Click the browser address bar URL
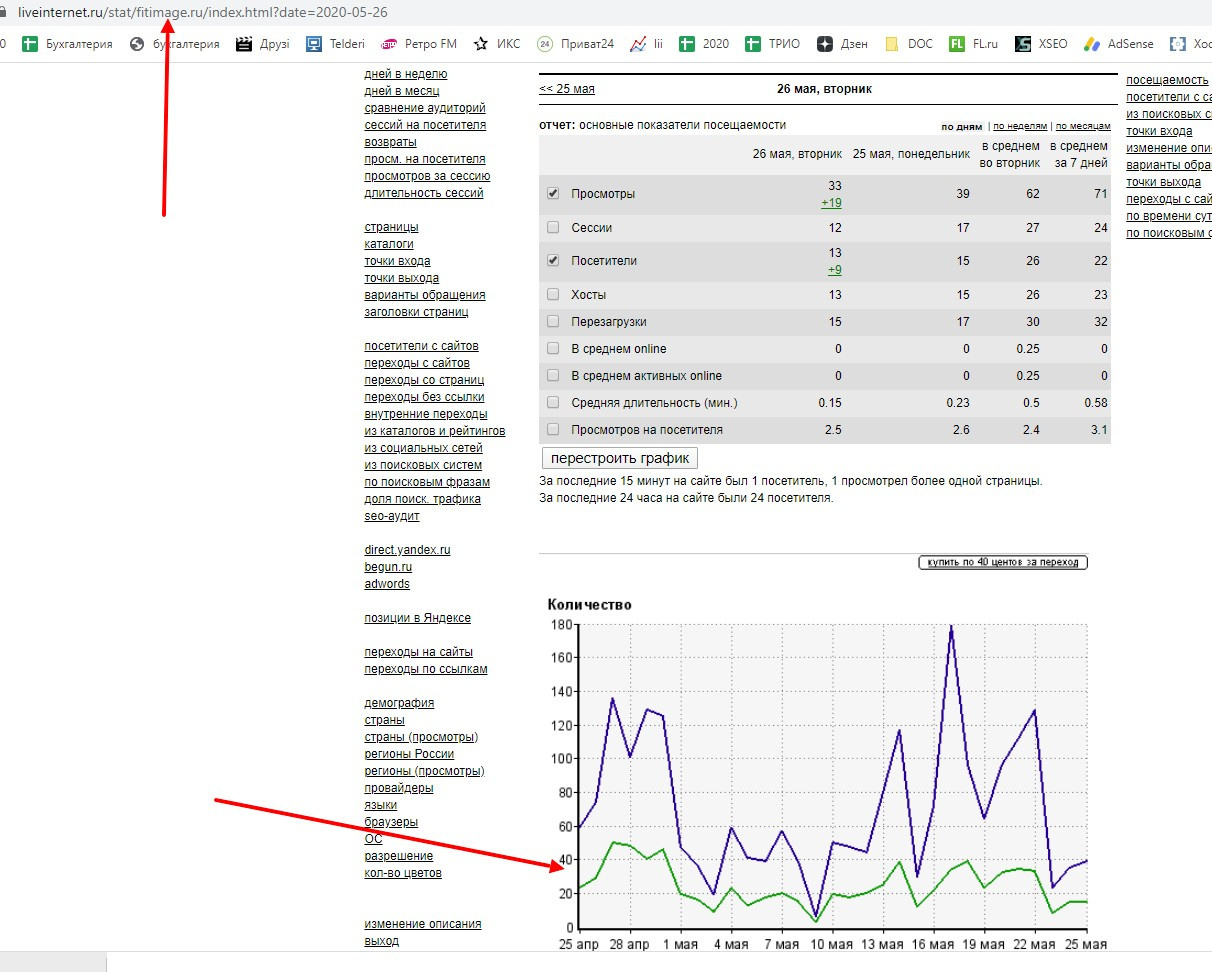1212x972 pixels. (203, 13)
